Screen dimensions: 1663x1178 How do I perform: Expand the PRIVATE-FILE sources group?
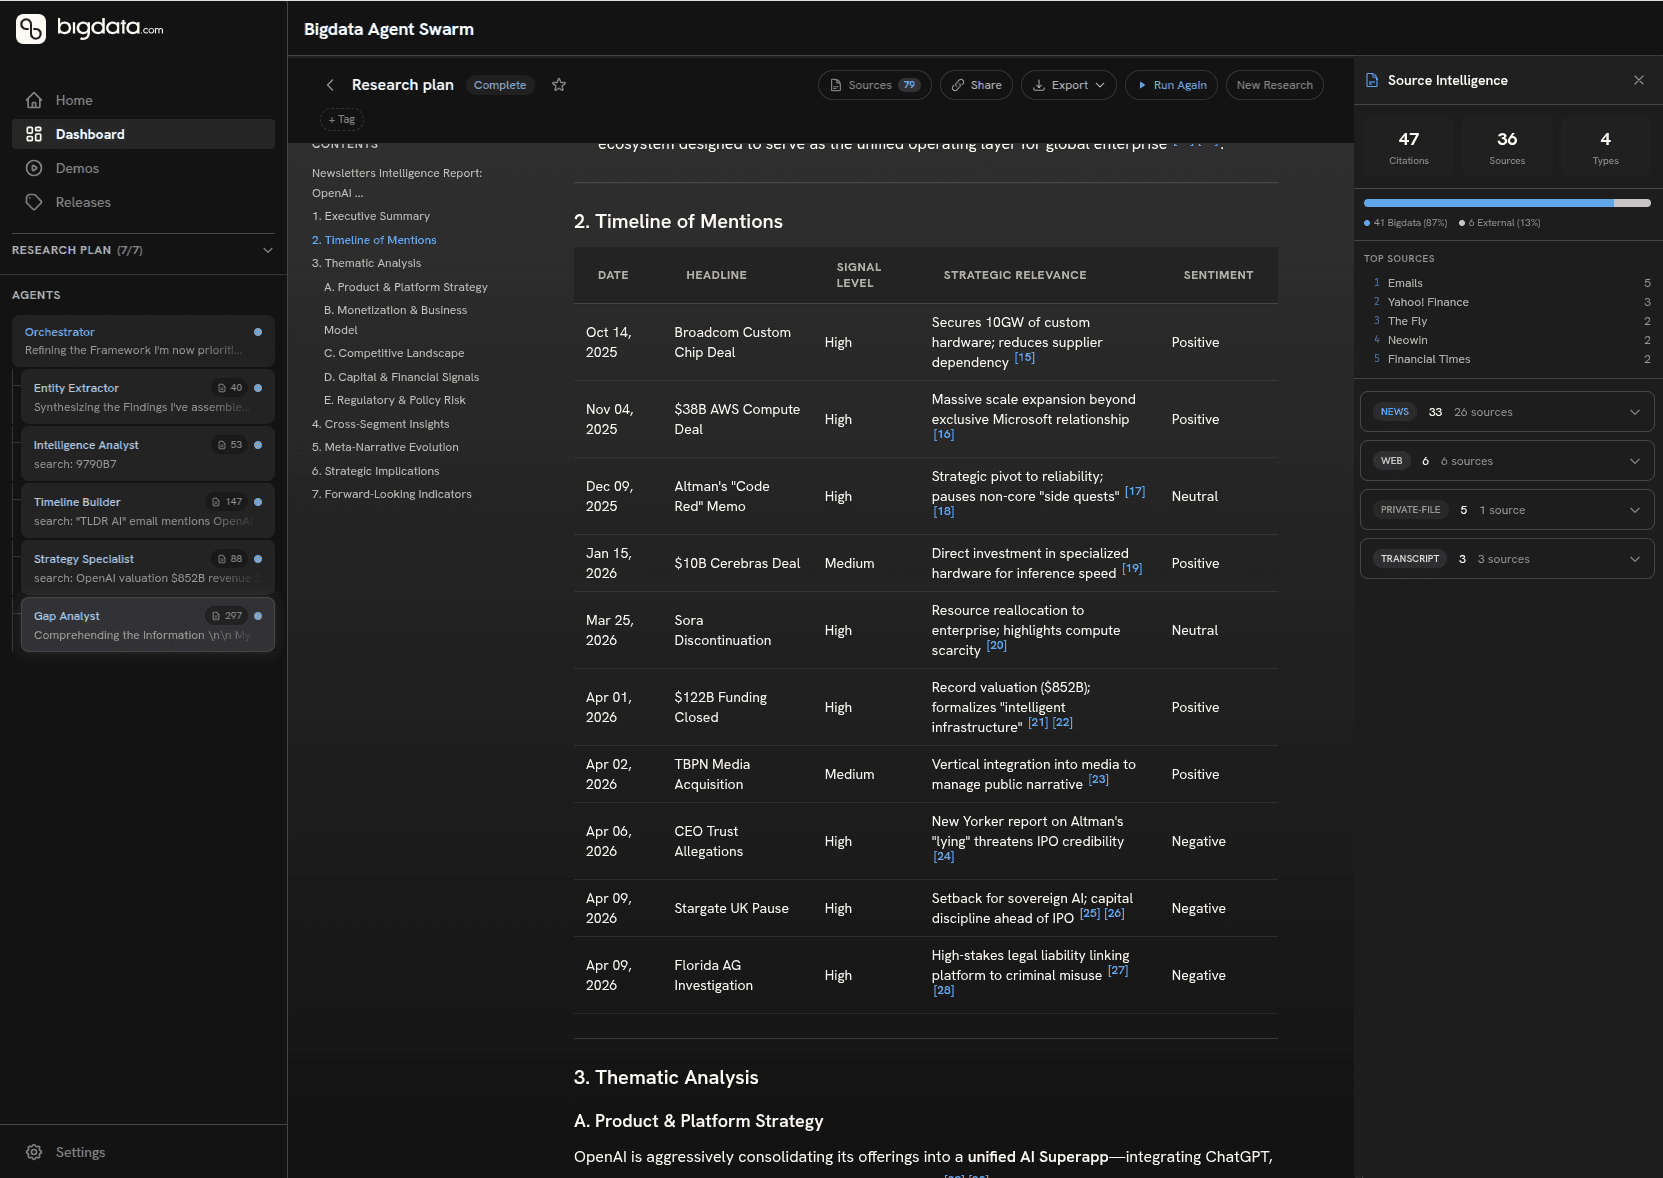point(1507,510)
